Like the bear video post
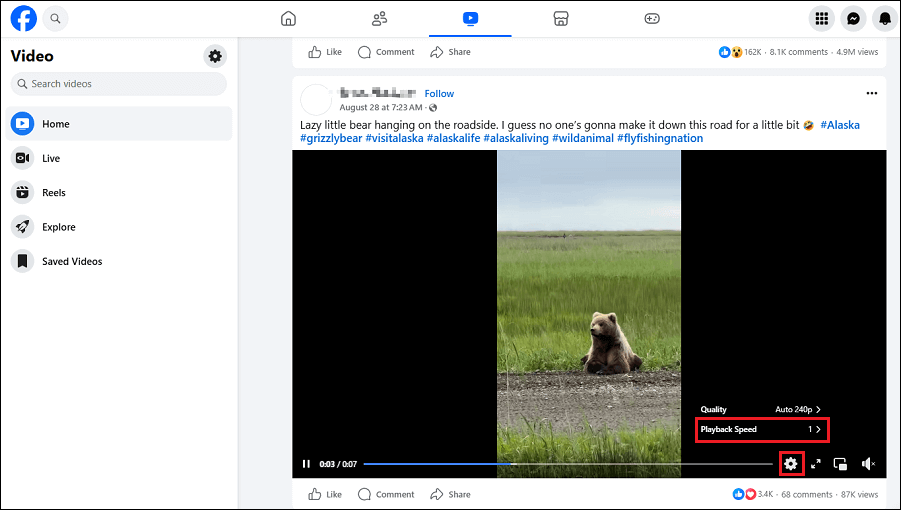 pyautogui.click(x=325, y=494)
